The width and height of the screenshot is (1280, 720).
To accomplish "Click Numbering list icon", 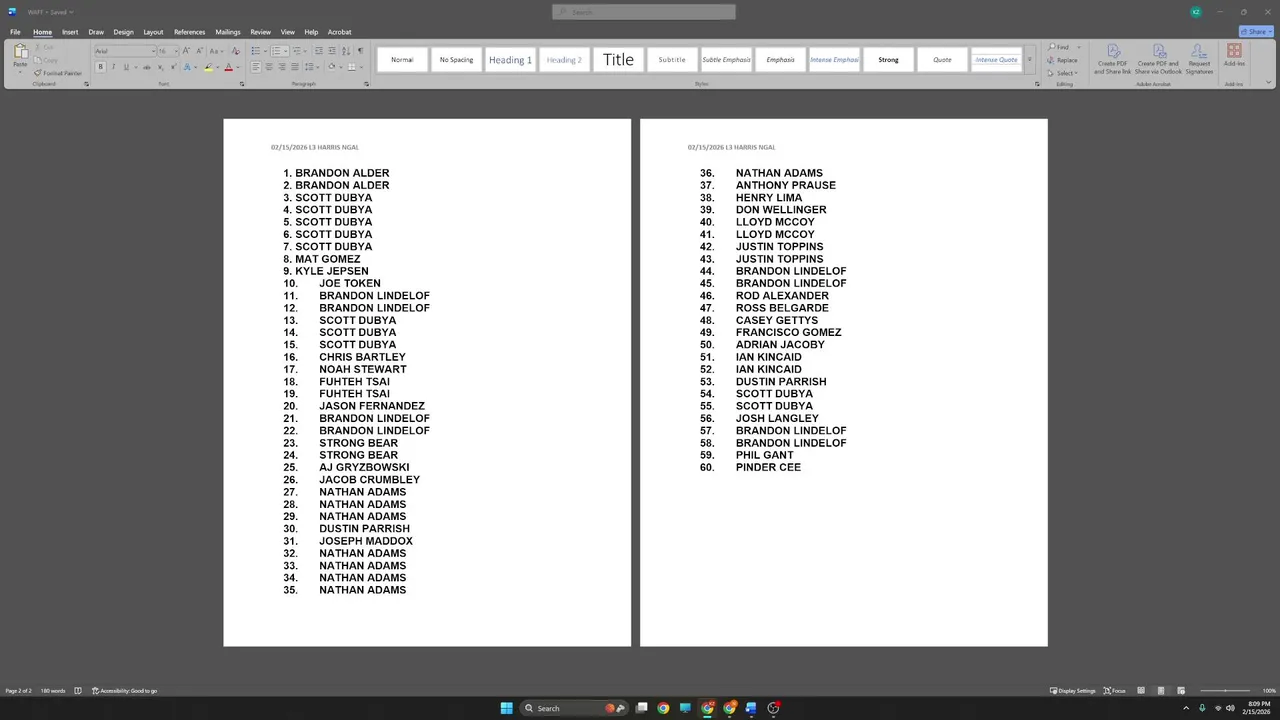I will (x=276, y=51).
